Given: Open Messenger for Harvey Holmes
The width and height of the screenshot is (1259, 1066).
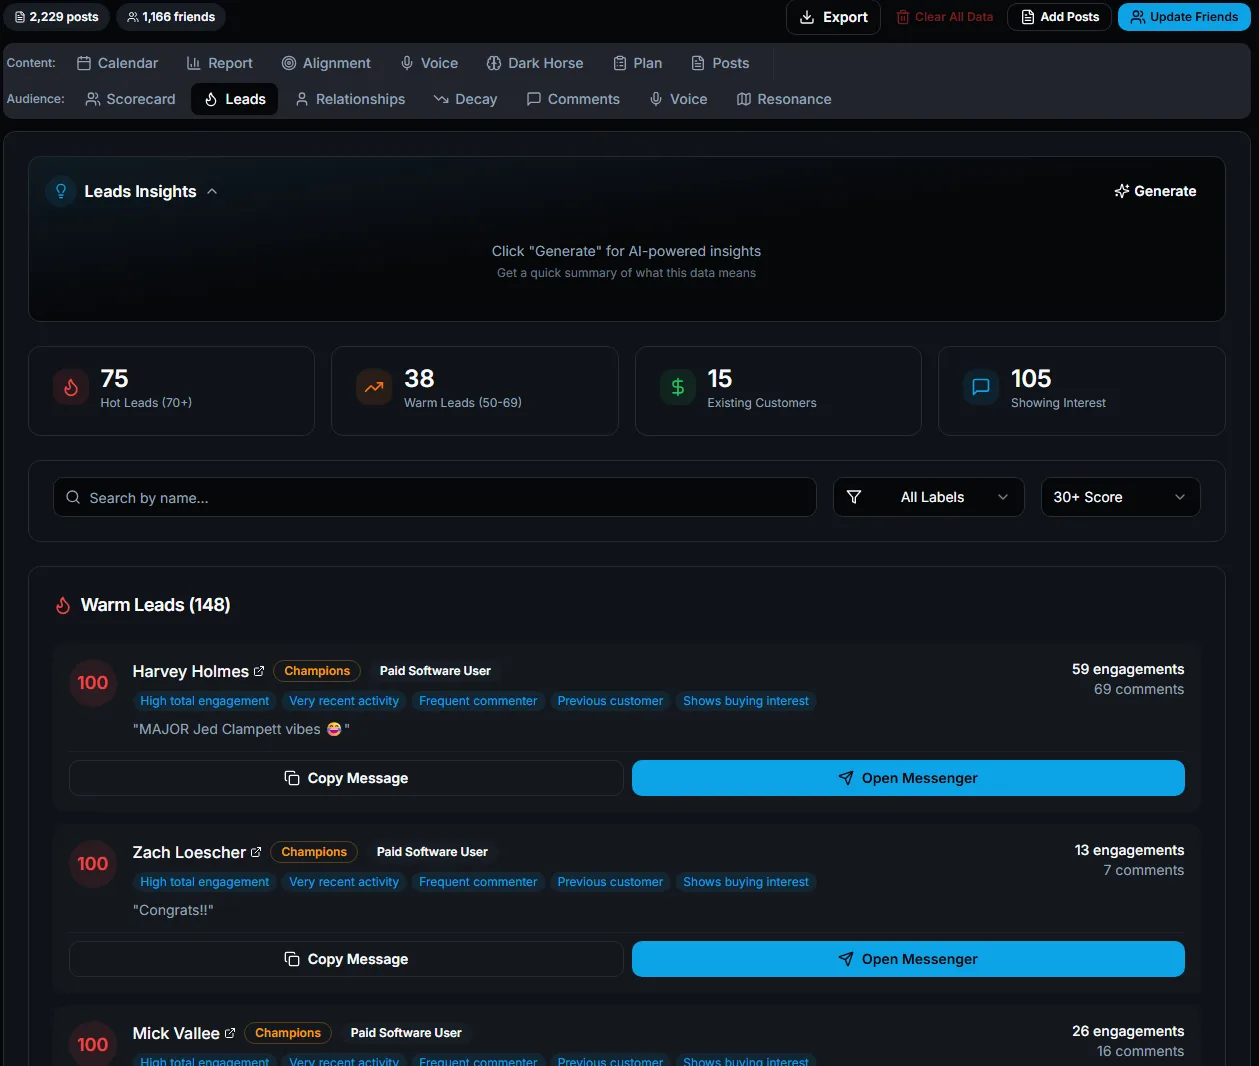Looking at the screenshot, I should click(x=908, y=778).
